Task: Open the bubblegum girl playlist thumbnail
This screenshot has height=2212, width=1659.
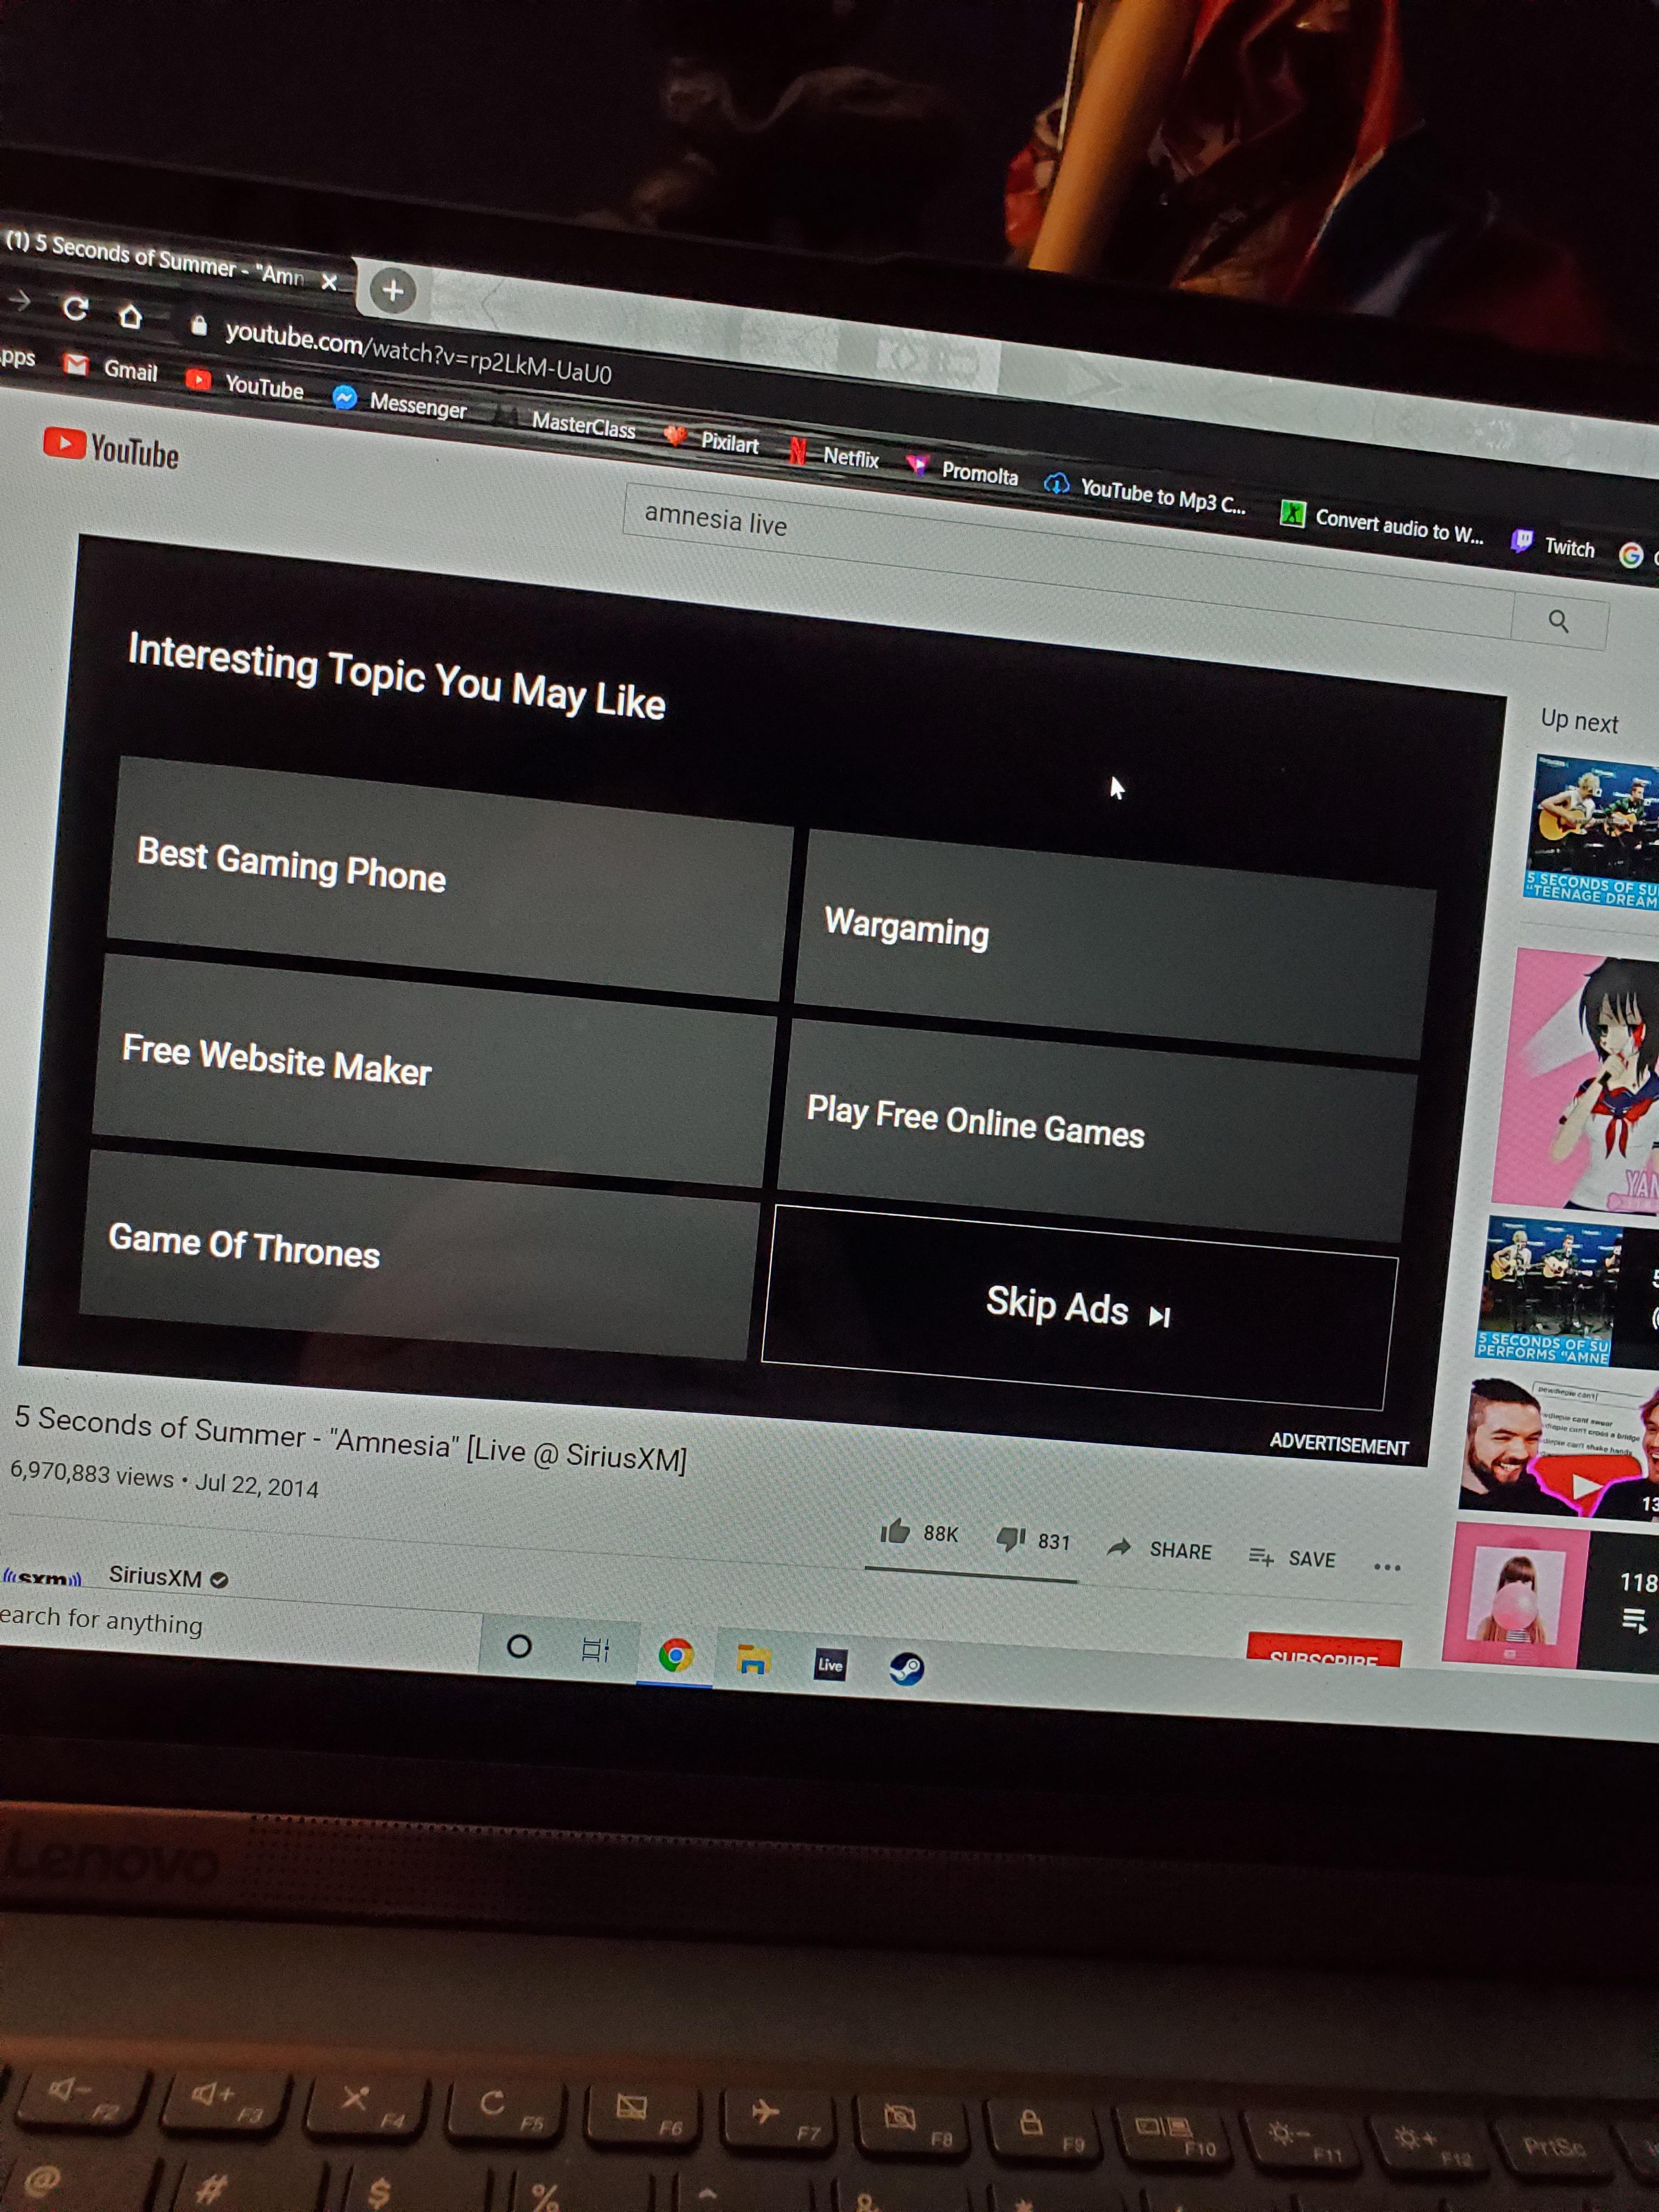Action: coord(1551,1597)
